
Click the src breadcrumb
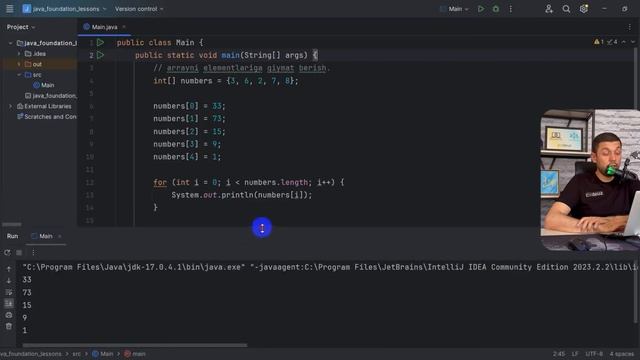[76, 354]
